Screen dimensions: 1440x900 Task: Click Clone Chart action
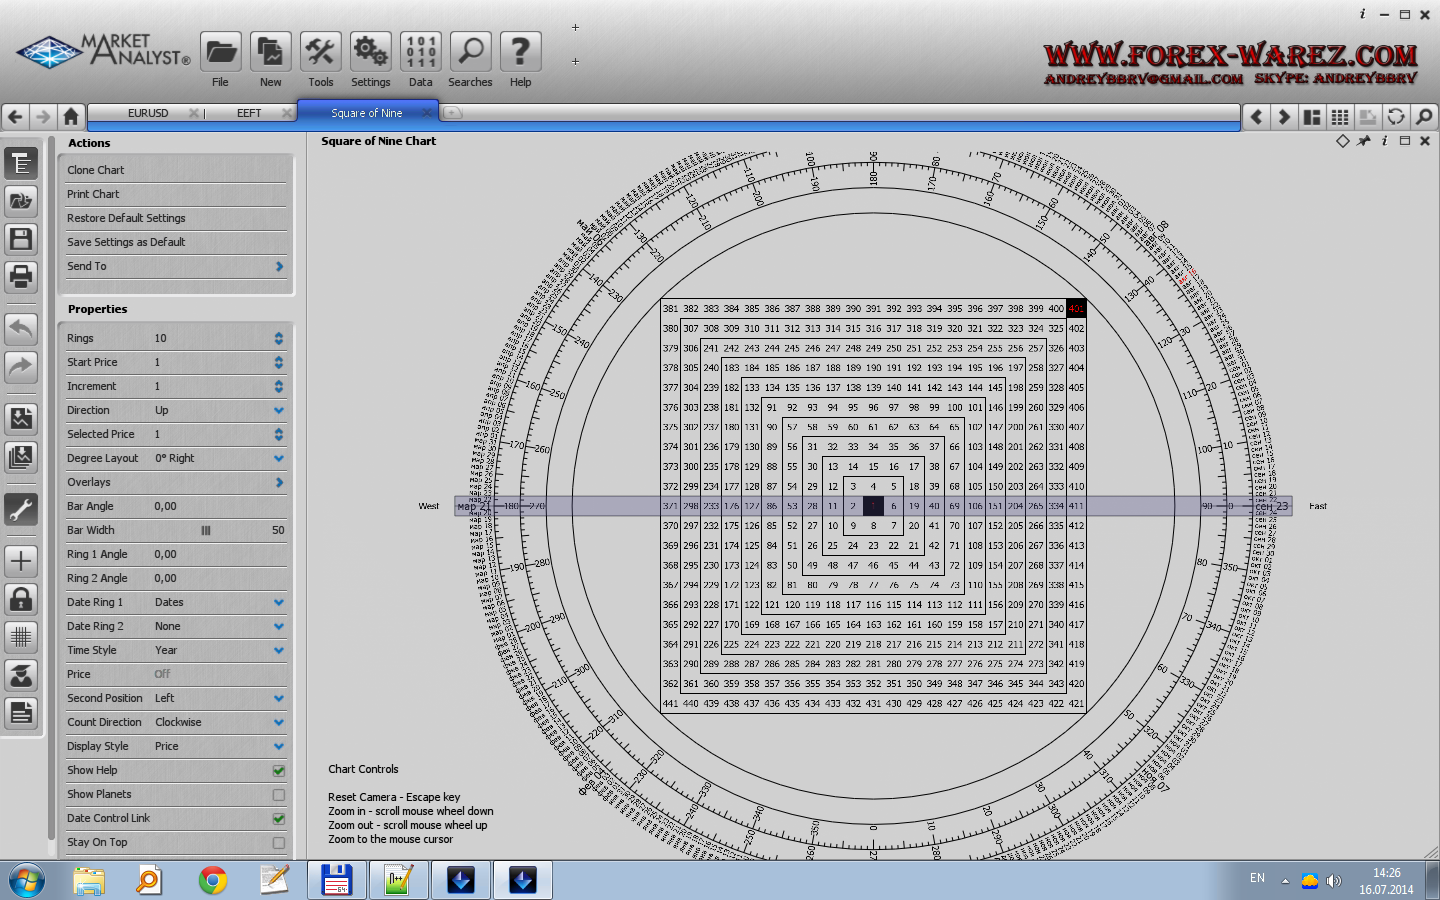tap(96, 170)
